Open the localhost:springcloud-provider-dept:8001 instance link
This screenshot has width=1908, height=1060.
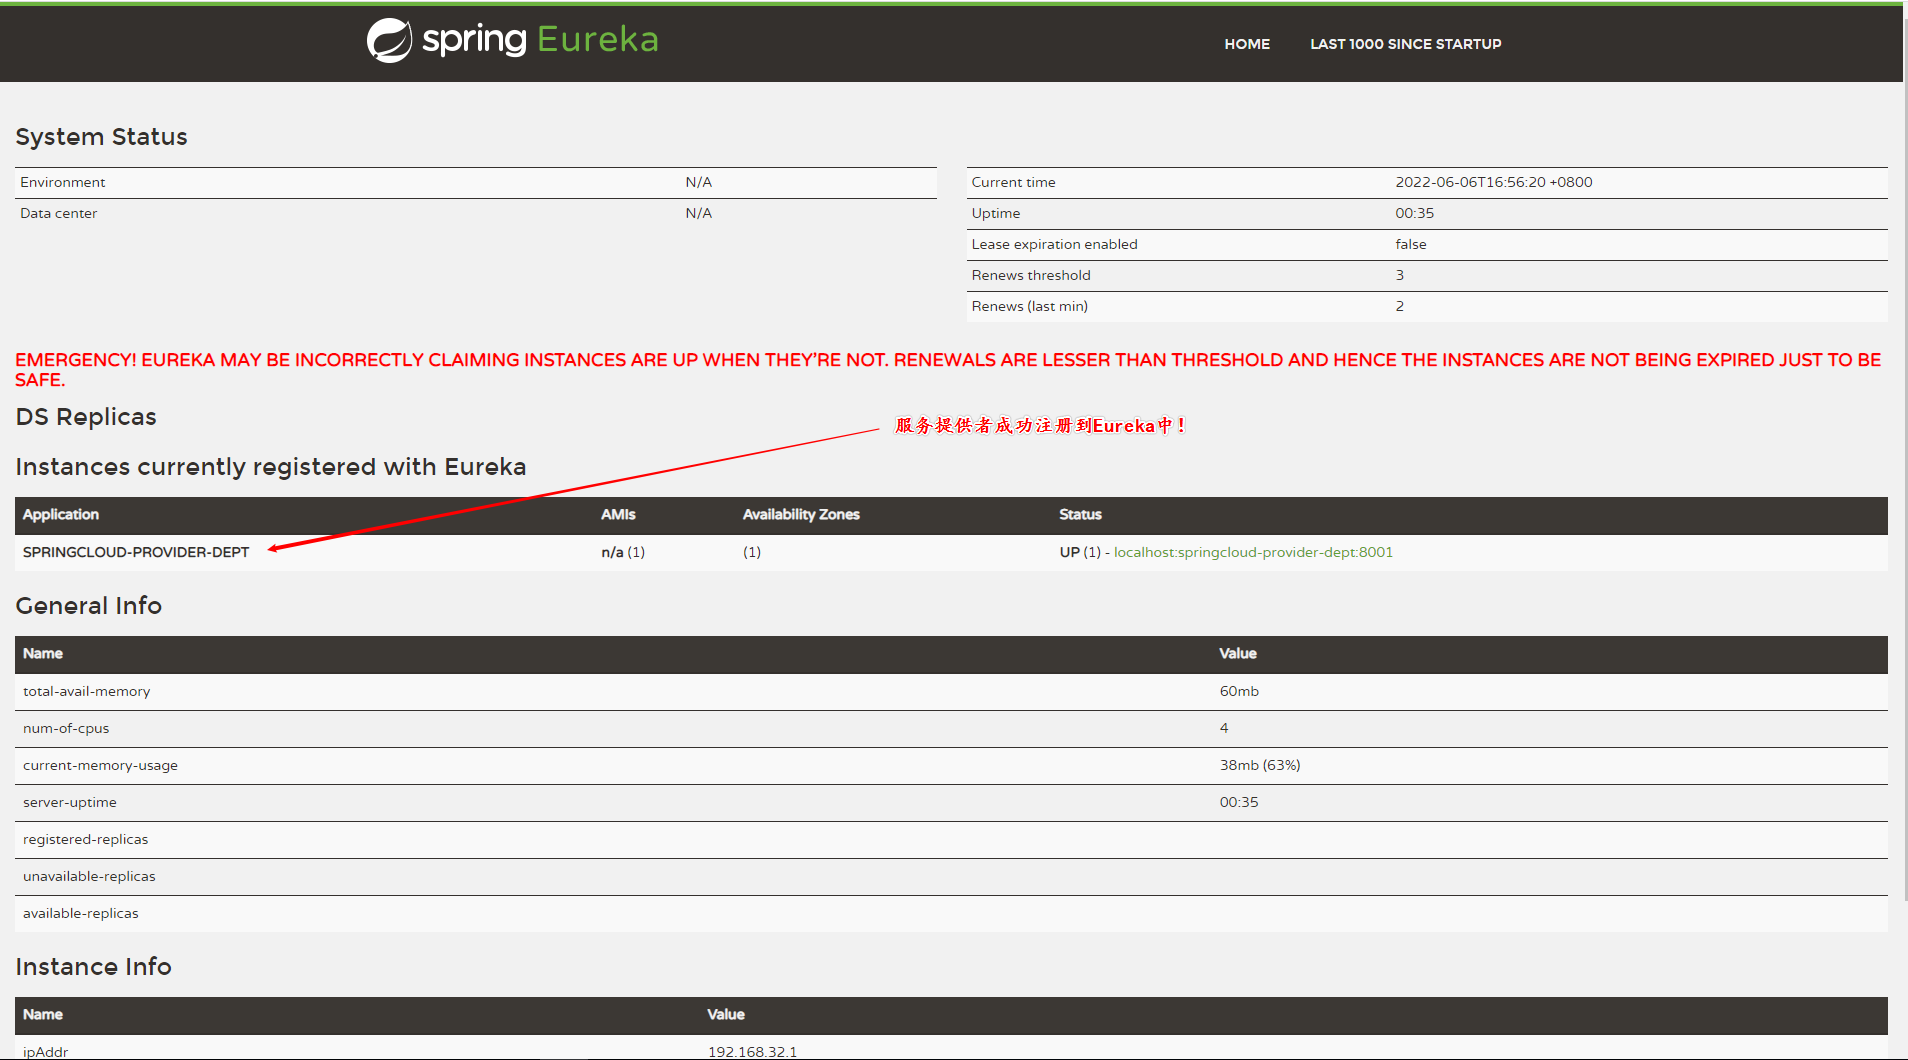1253,552
